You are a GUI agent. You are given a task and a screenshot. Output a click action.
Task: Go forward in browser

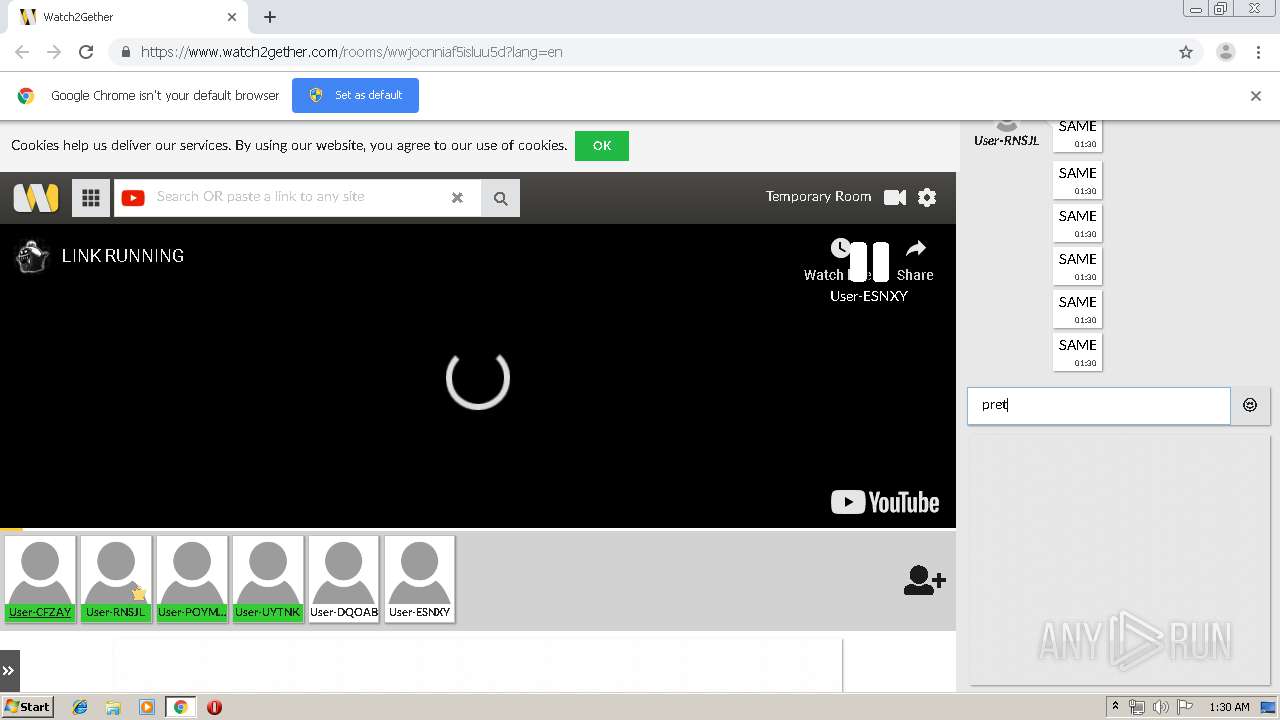54,52
